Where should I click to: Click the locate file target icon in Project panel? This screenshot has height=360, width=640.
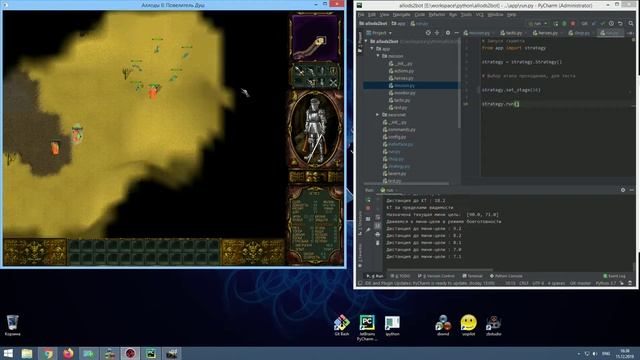pos(428,33)
